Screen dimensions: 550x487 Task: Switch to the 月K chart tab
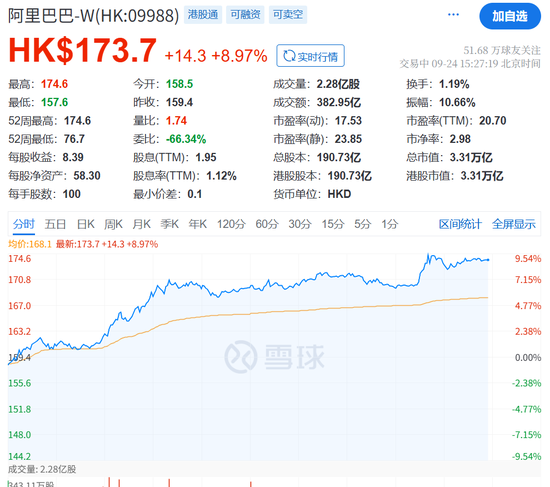point(141,224)
